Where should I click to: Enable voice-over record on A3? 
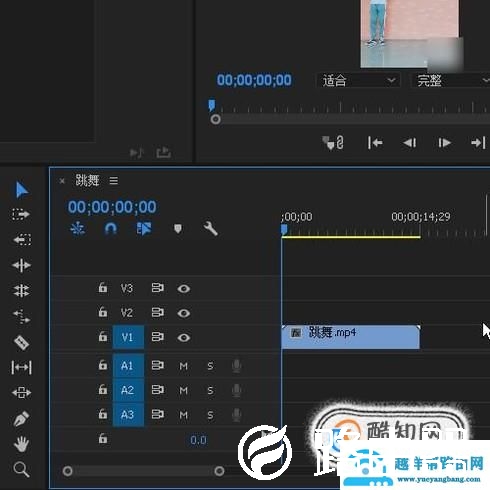pyautogui.click(x=236, y=415)
